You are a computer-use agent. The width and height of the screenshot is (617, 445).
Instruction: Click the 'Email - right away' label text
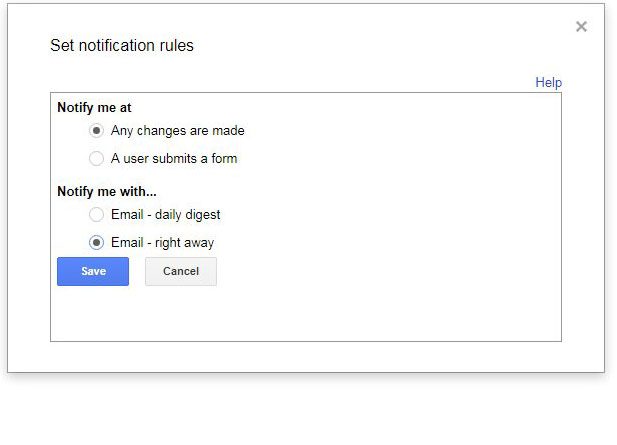(162, 243)
